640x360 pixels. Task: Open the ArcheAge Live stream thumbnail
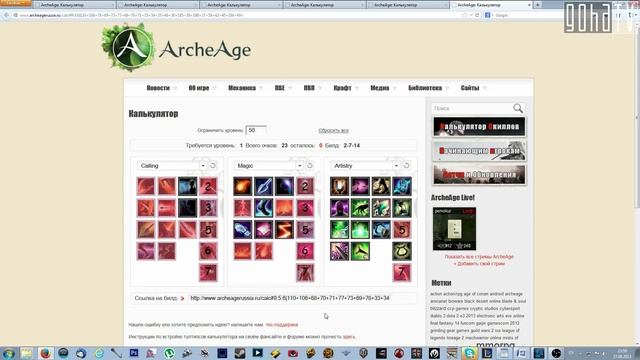454,229
